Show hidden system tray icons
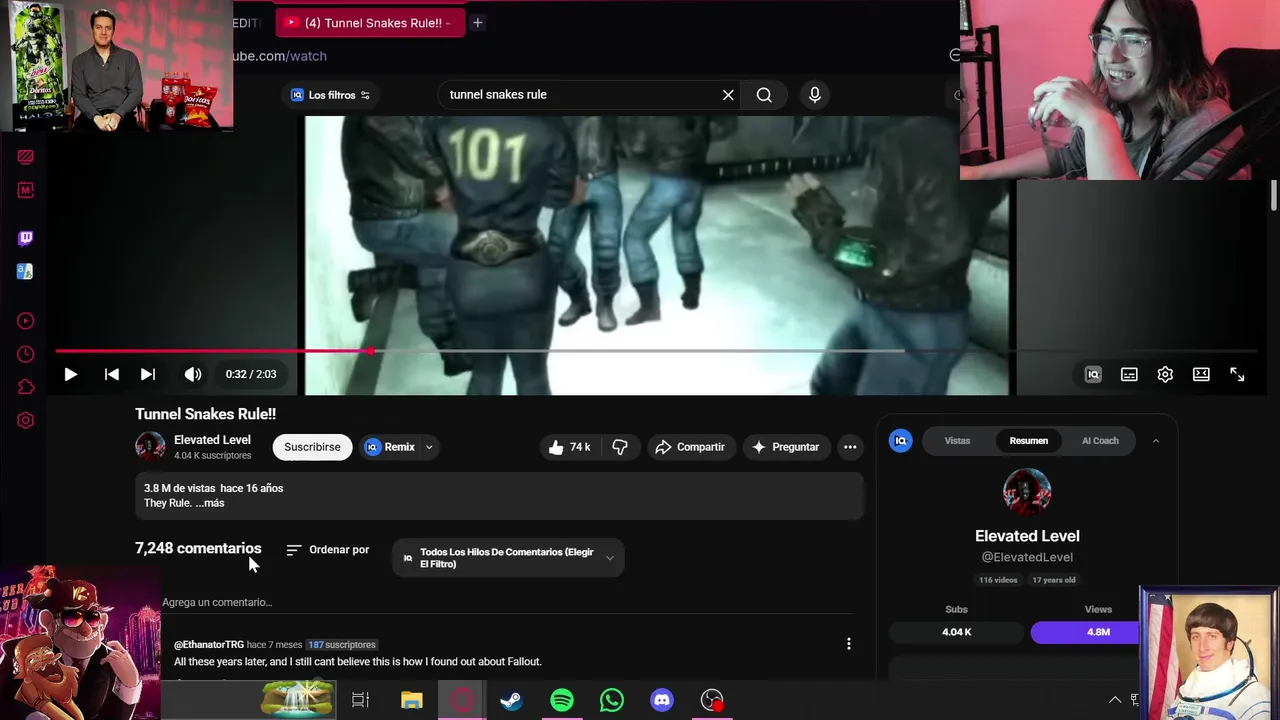Viewport: 1280px width, 720px height. click(x=1115, y=700)
